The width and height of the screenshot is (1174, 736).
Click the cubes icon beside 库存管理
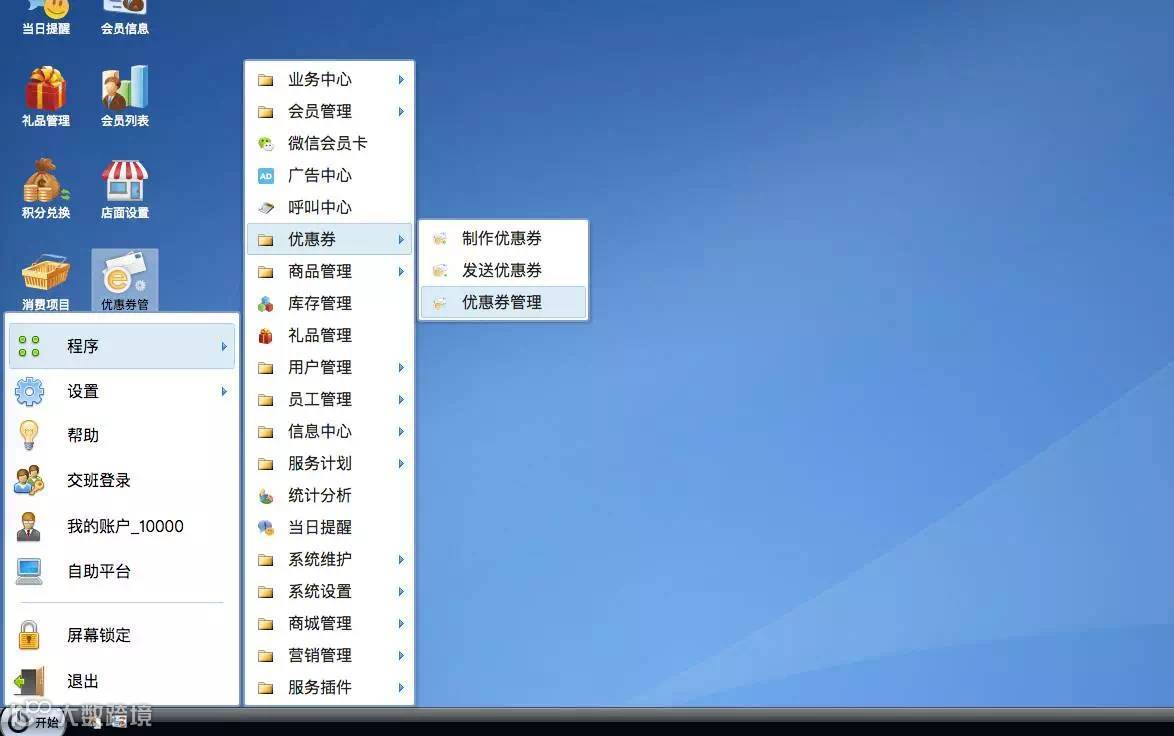coord(265,303)
